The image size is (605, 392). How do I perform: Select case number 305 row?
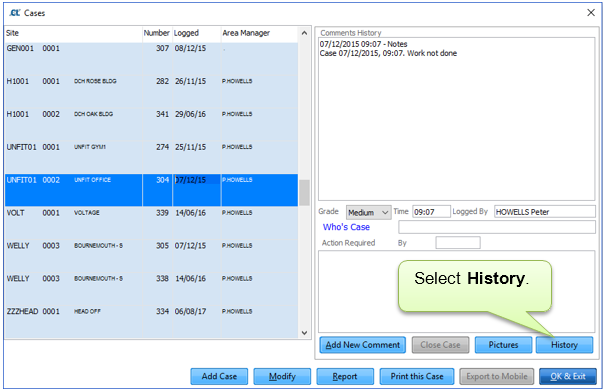[151, 256]
